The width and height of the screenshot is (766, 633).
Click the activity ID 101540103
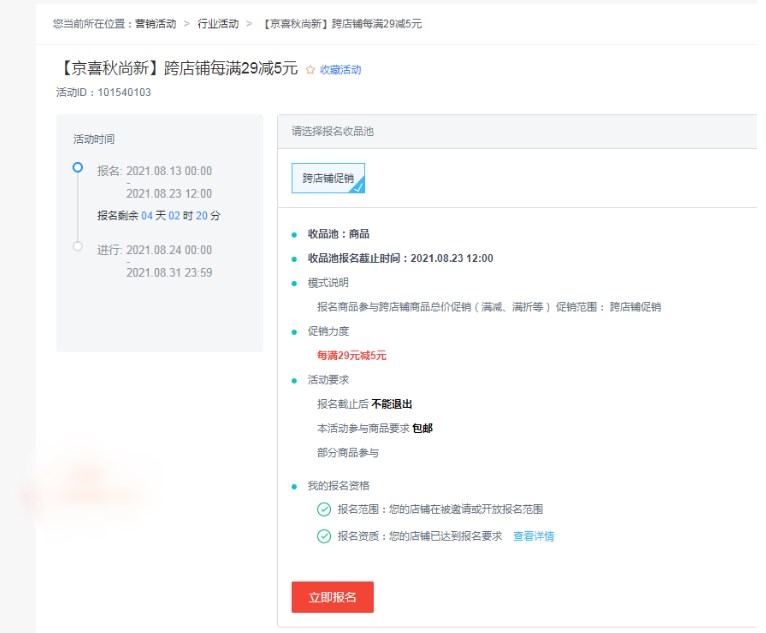pyautogui.click(x=124, y=92)
